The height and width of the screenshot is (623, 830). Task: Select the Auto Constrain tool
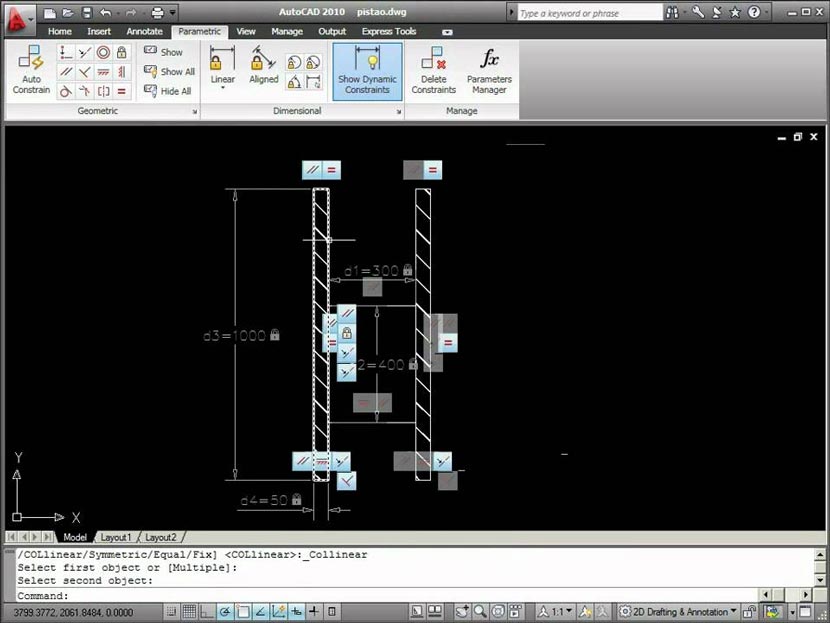[30, 71]
